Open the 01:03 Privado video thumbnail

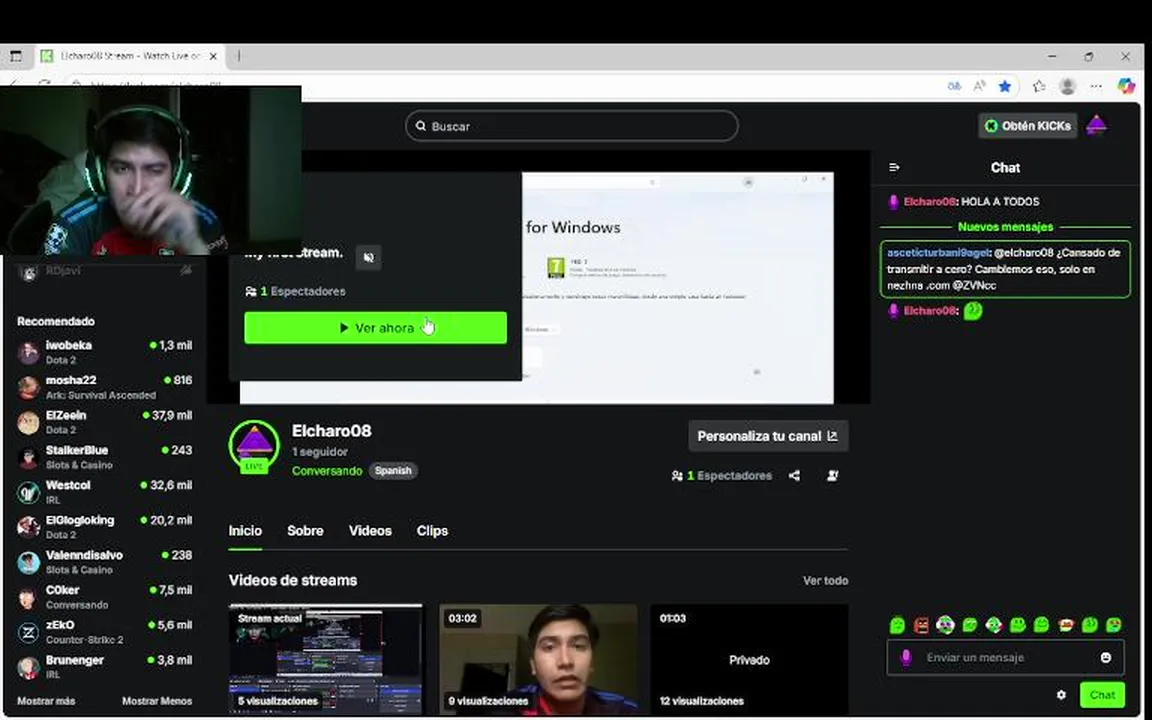click(749, 659)
